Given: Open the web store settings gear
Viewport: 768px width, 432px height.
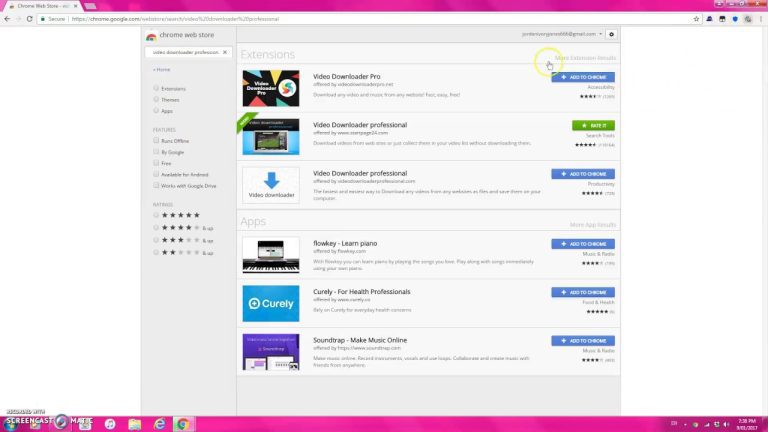Looking at the screenshot, I should tap(611, 34).
